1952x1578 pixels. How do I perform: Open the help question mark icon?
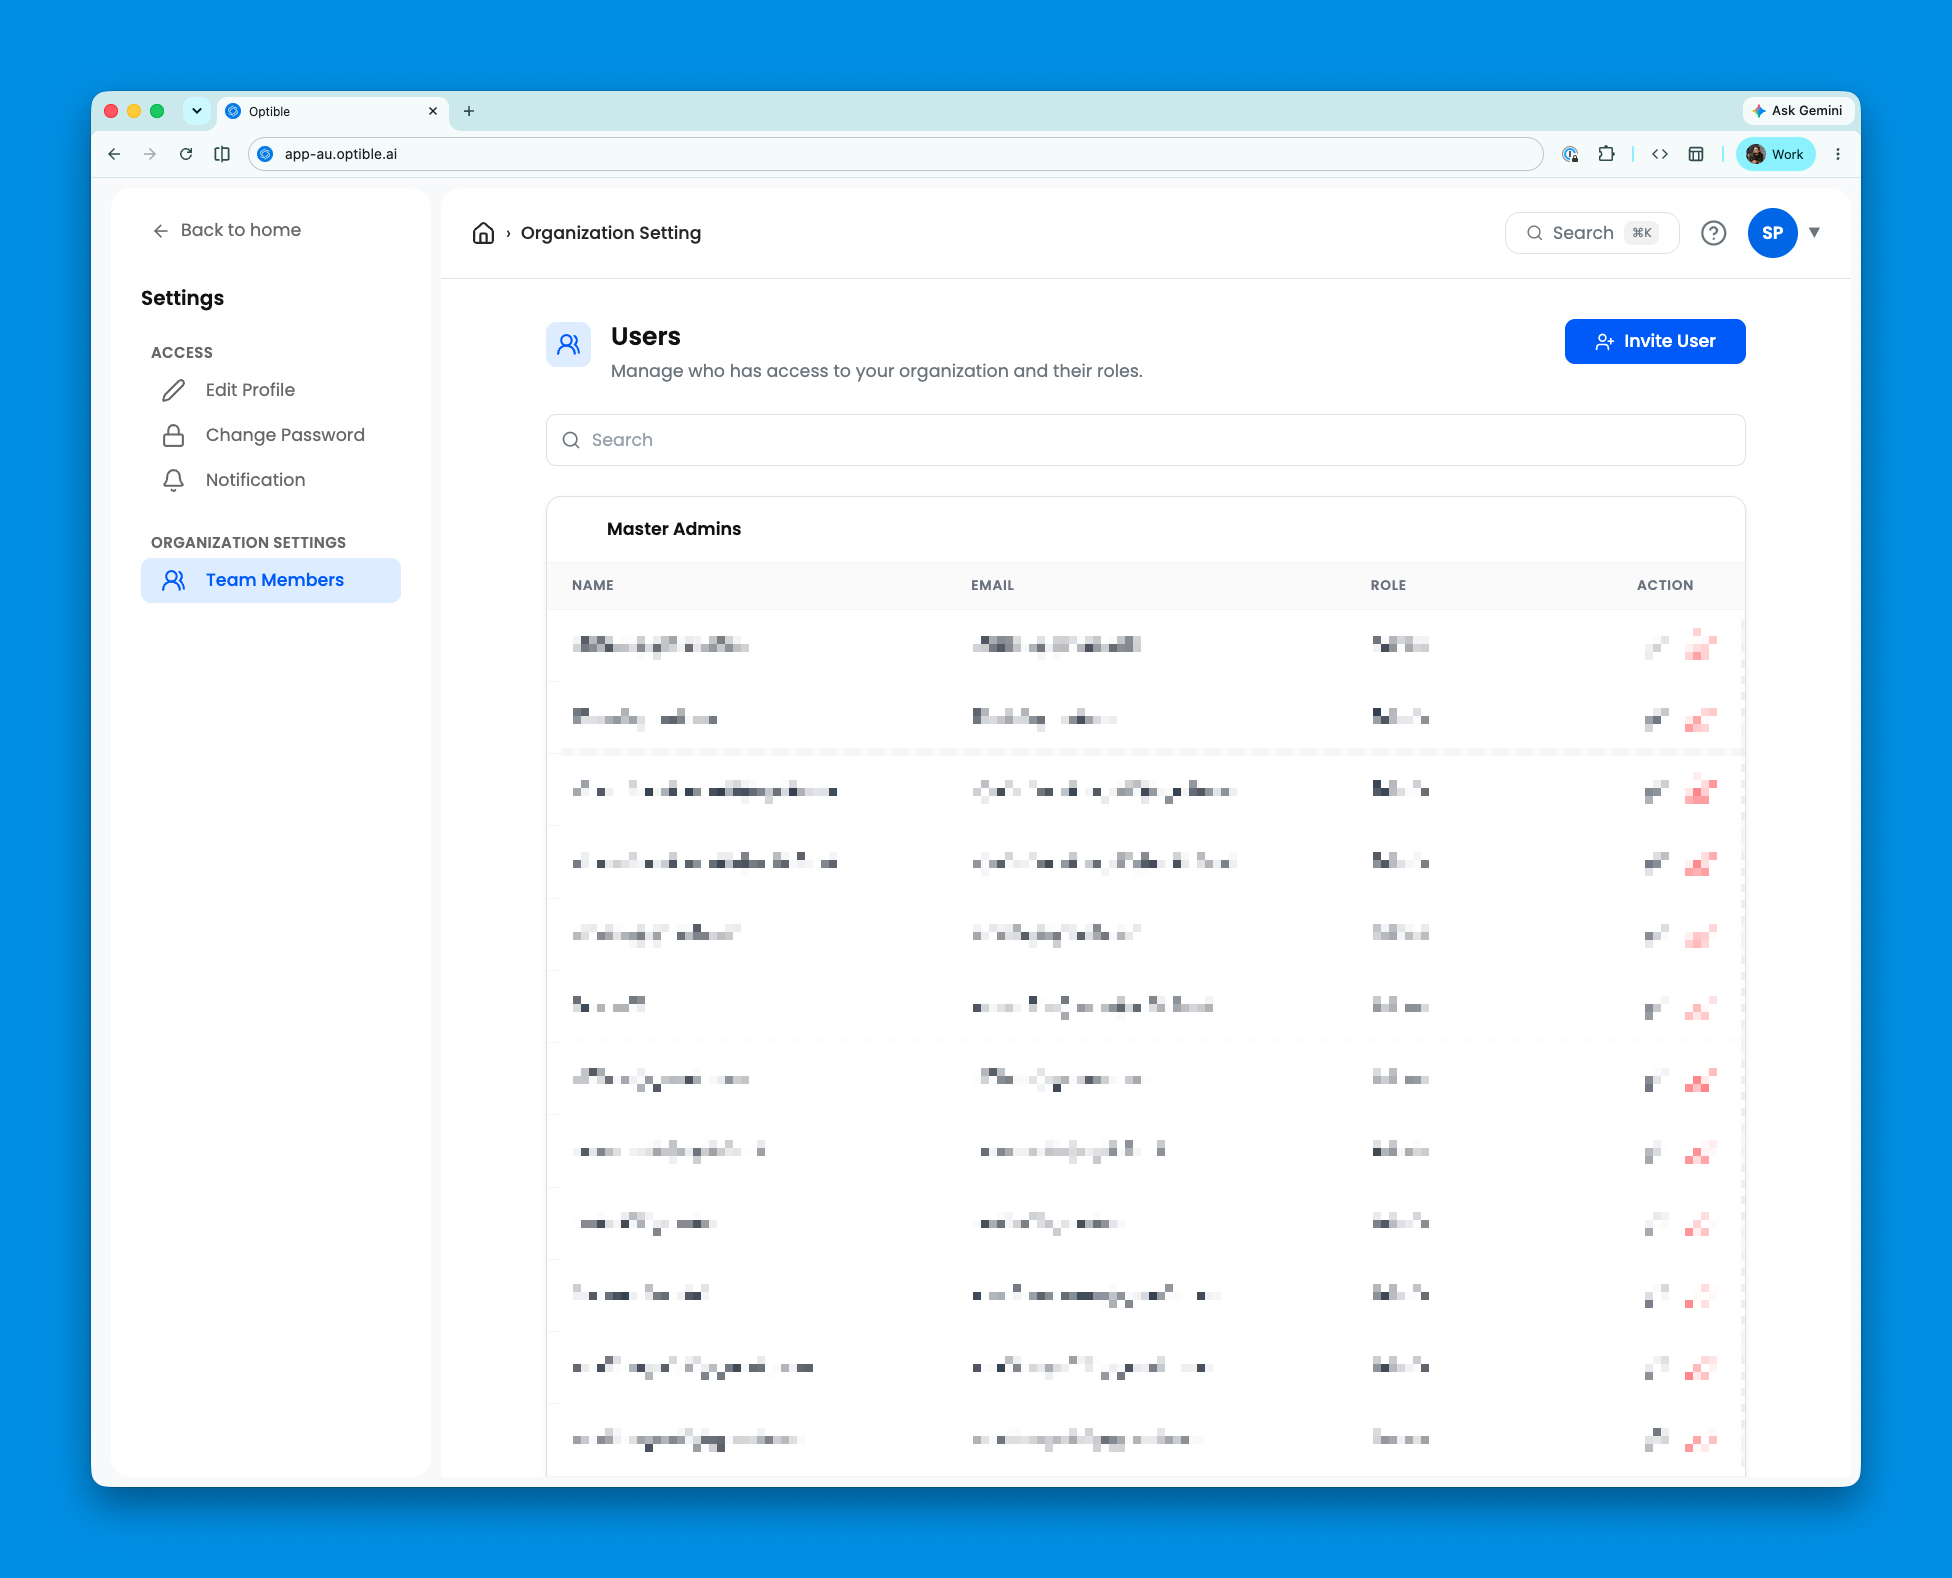[x=1713, y=233]
